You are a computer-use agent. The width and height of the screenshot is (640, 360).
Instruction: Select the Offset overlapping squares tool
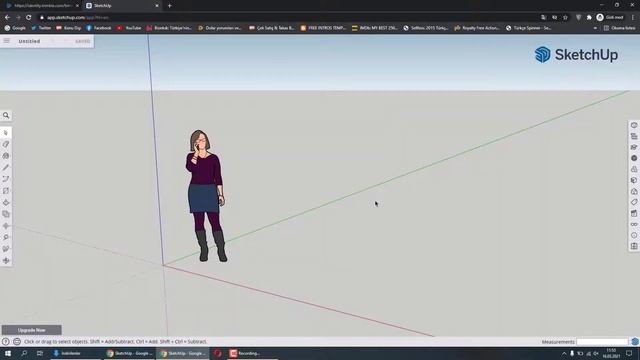pyautogui.click(x=6, y=214)
